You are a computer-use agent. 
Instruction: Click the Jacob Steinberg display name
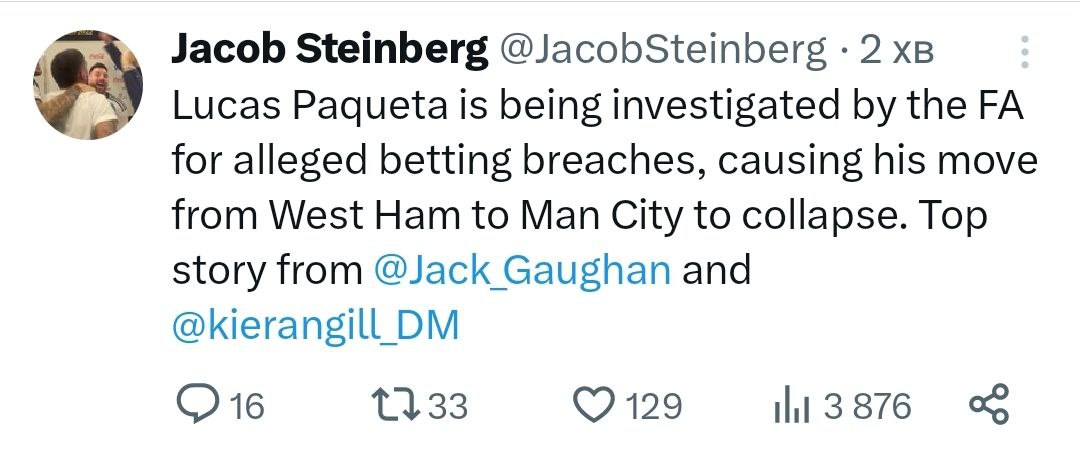330,48
